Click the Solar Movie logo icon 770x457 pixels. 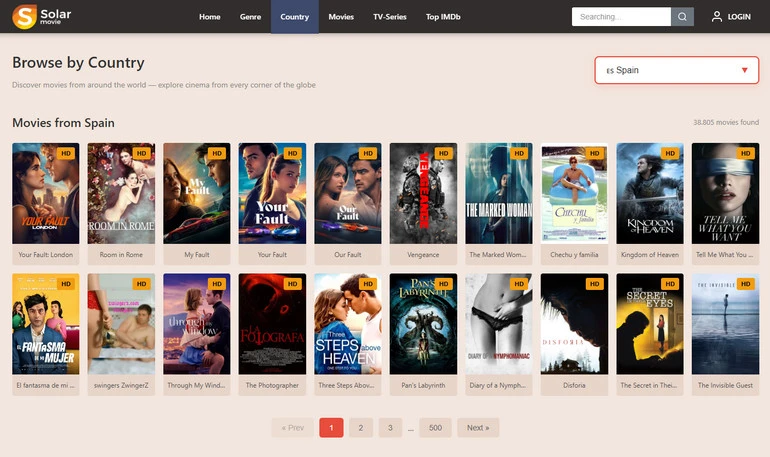pos(24,16)
